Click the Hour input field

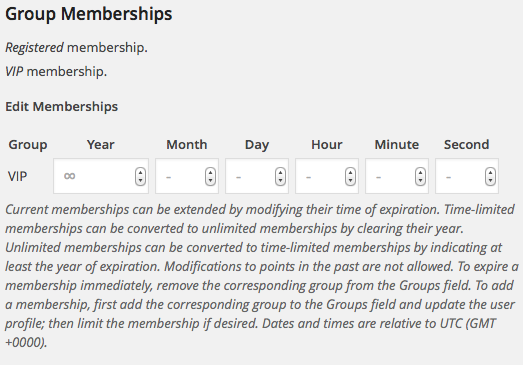(x=327, y=176)
